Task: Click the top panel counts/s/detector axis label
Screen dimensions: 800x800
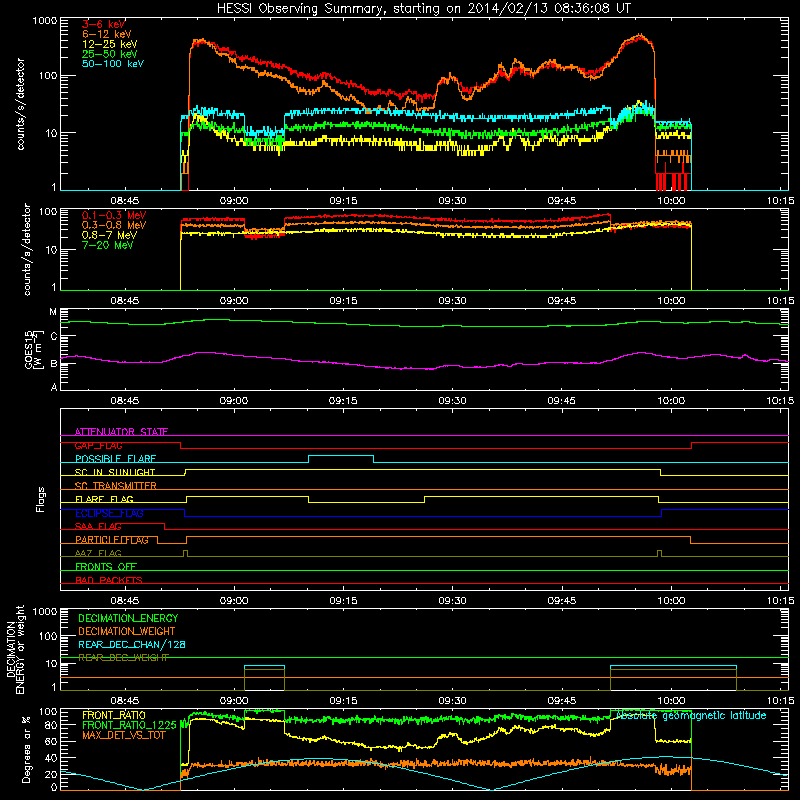Action: pos(20,104)
